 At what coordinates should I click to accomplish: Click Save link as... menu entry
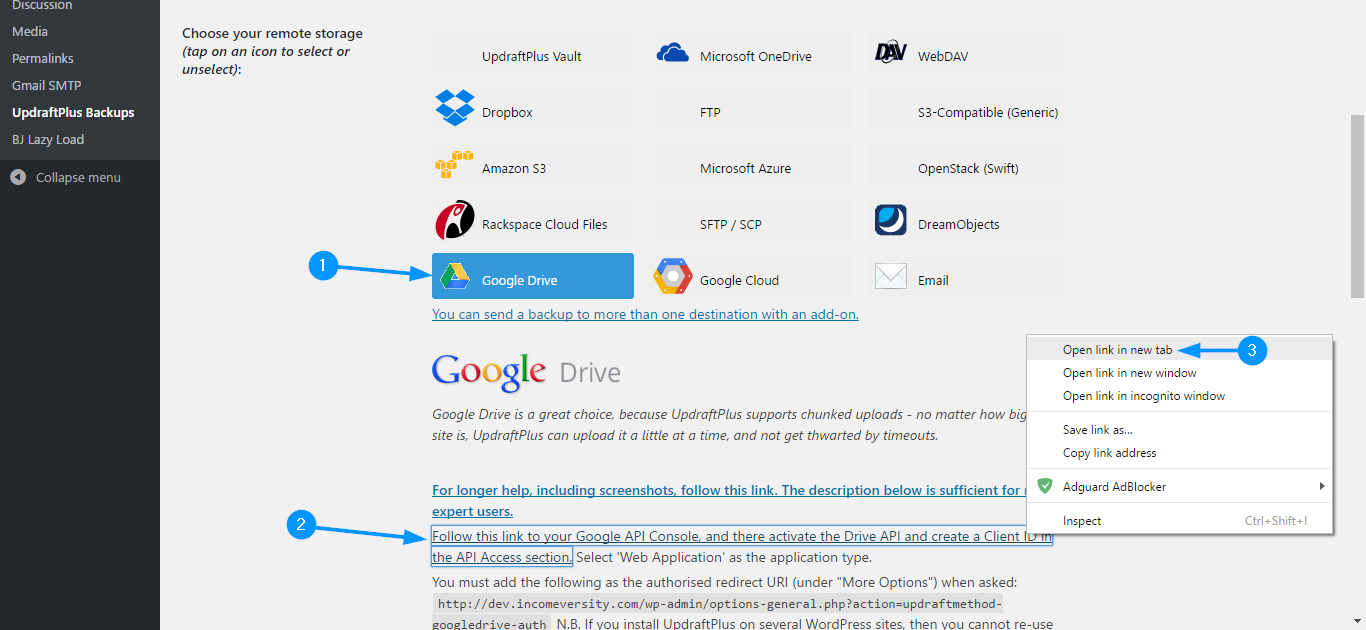pyautogui.click(x=1180, y=430)
